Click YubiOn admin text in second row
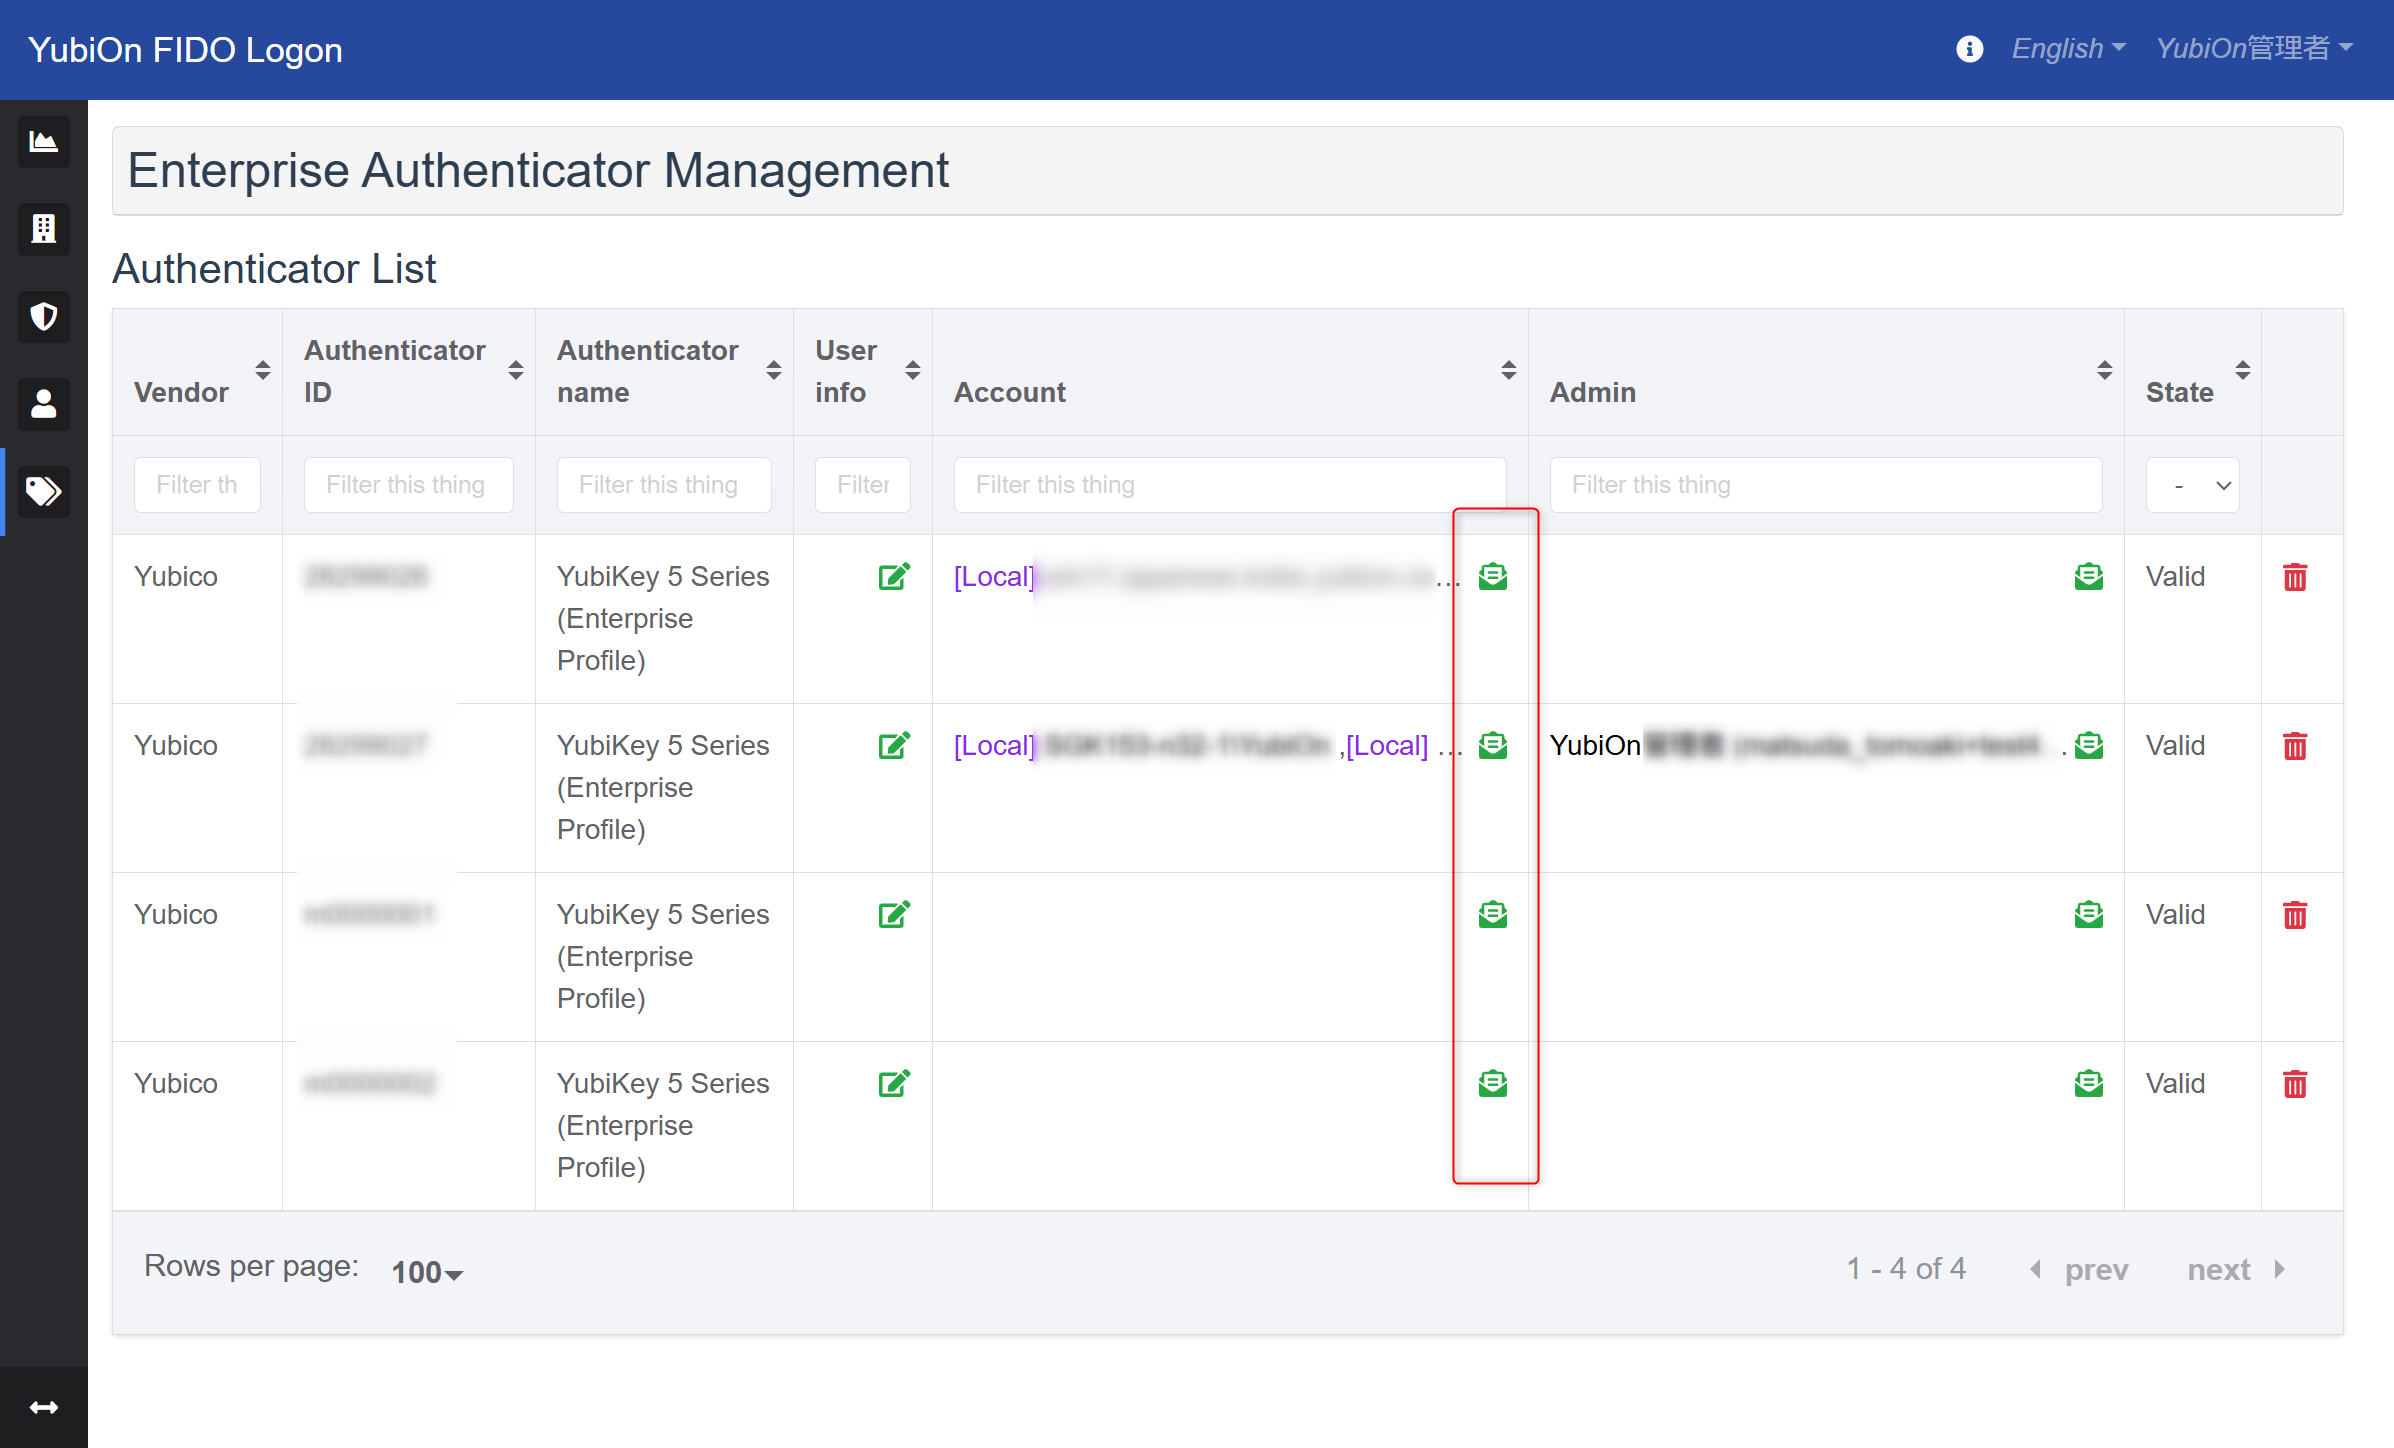This screenshot has height=1448, width=2394. (1595, 745)
